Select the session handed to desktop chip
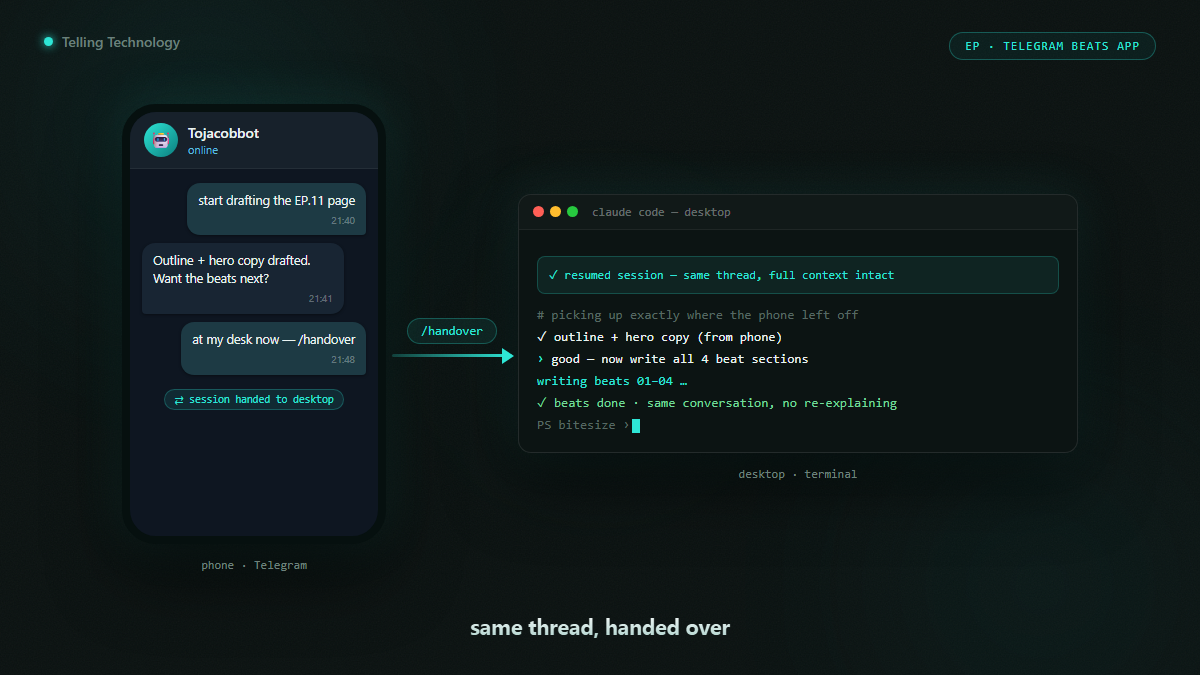This screenshot has width=1200, height=675. point(254,399)
